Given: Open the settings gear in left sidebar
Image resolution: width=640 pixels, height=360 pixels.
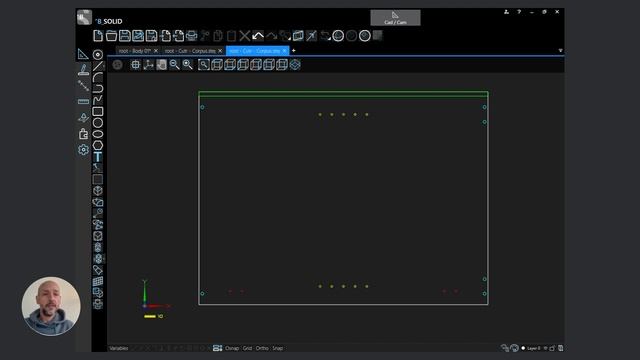Looking at the screenshot, I should (83, 150).
